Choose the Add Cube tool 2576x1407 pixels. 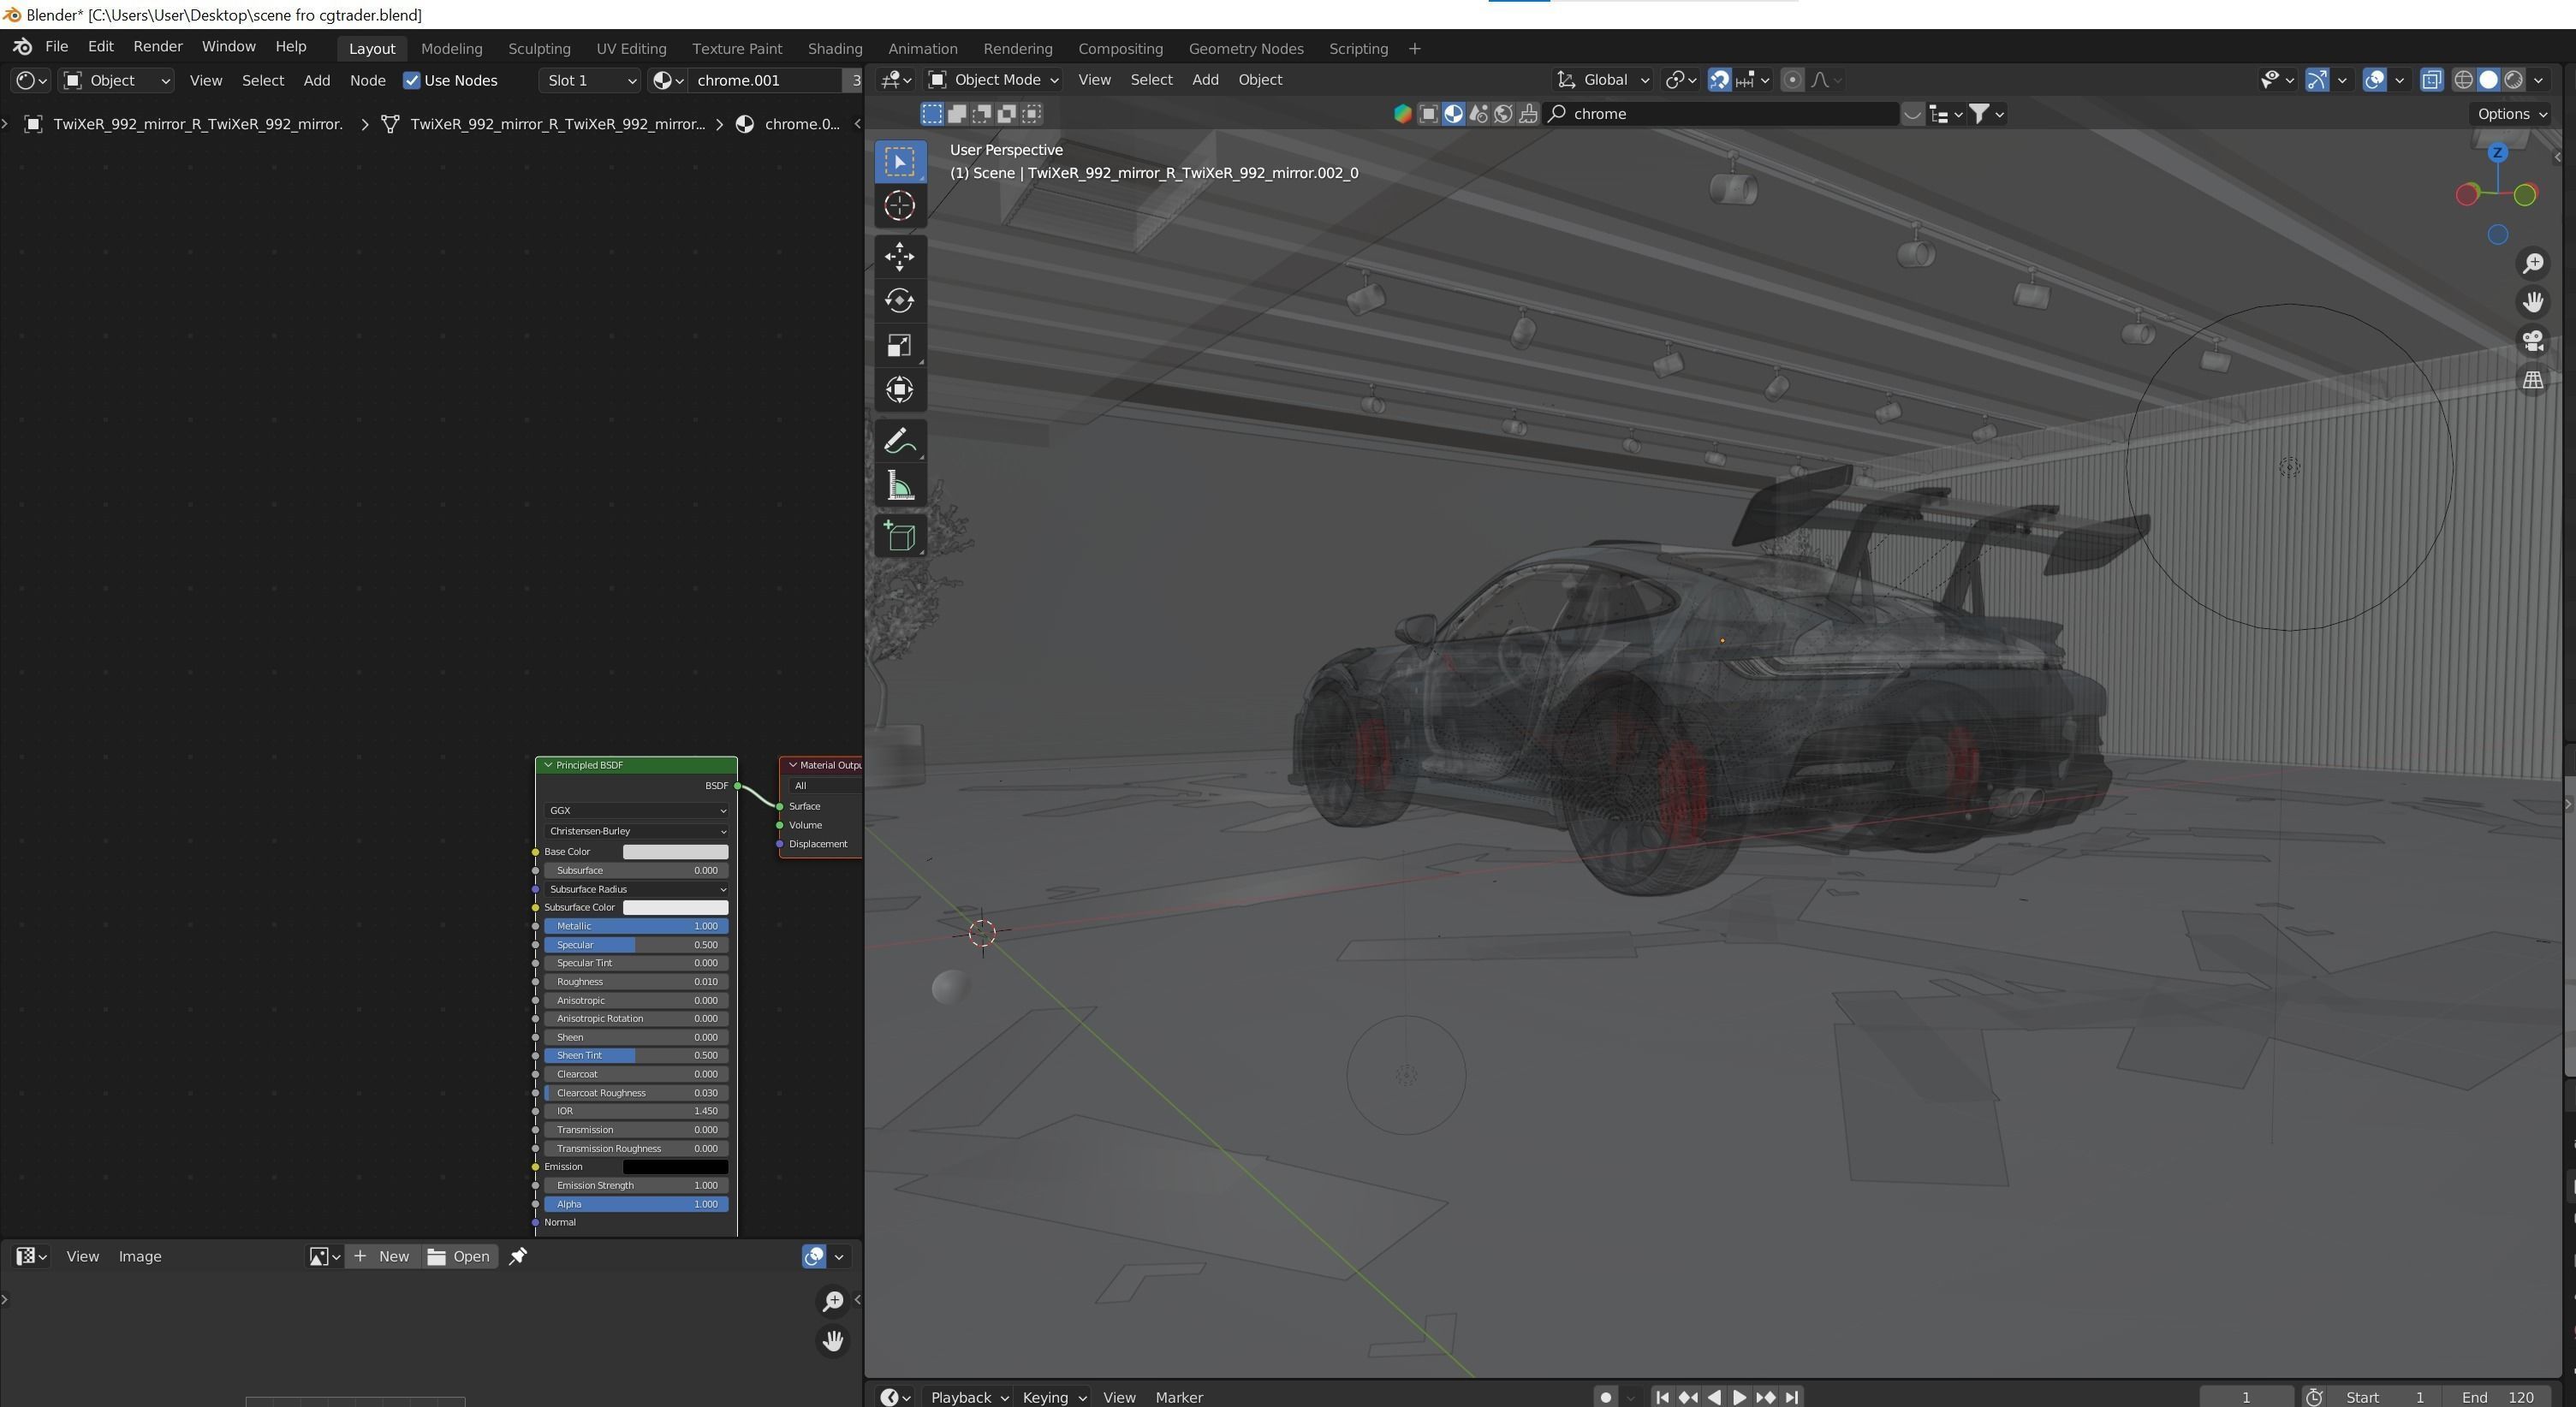(899, 536)
